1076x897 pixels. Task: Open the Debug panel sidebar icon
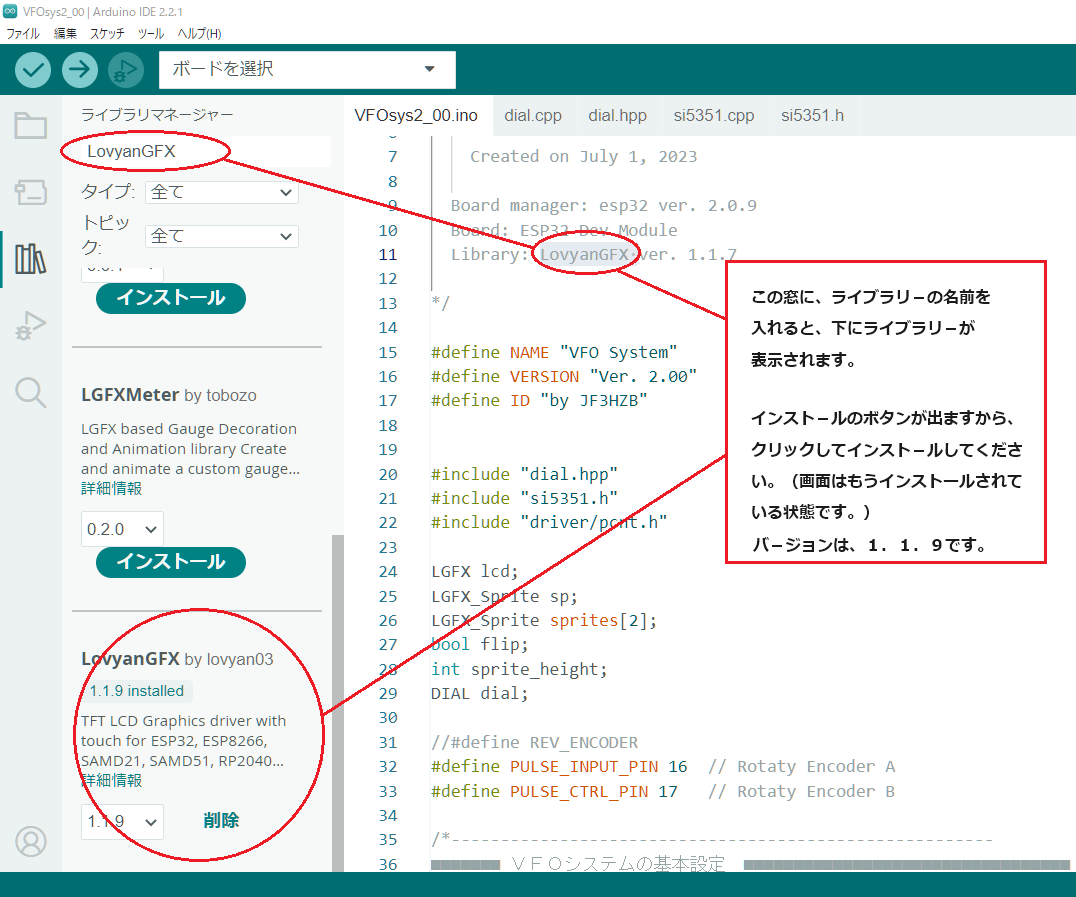pos(31,325)
